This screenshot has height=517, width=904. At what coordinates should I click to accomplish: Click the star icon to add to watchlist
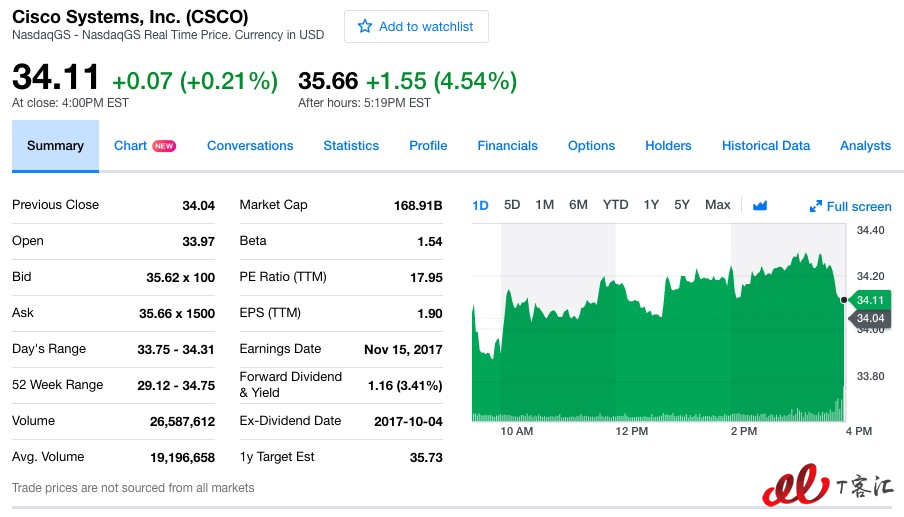[364, 27]
